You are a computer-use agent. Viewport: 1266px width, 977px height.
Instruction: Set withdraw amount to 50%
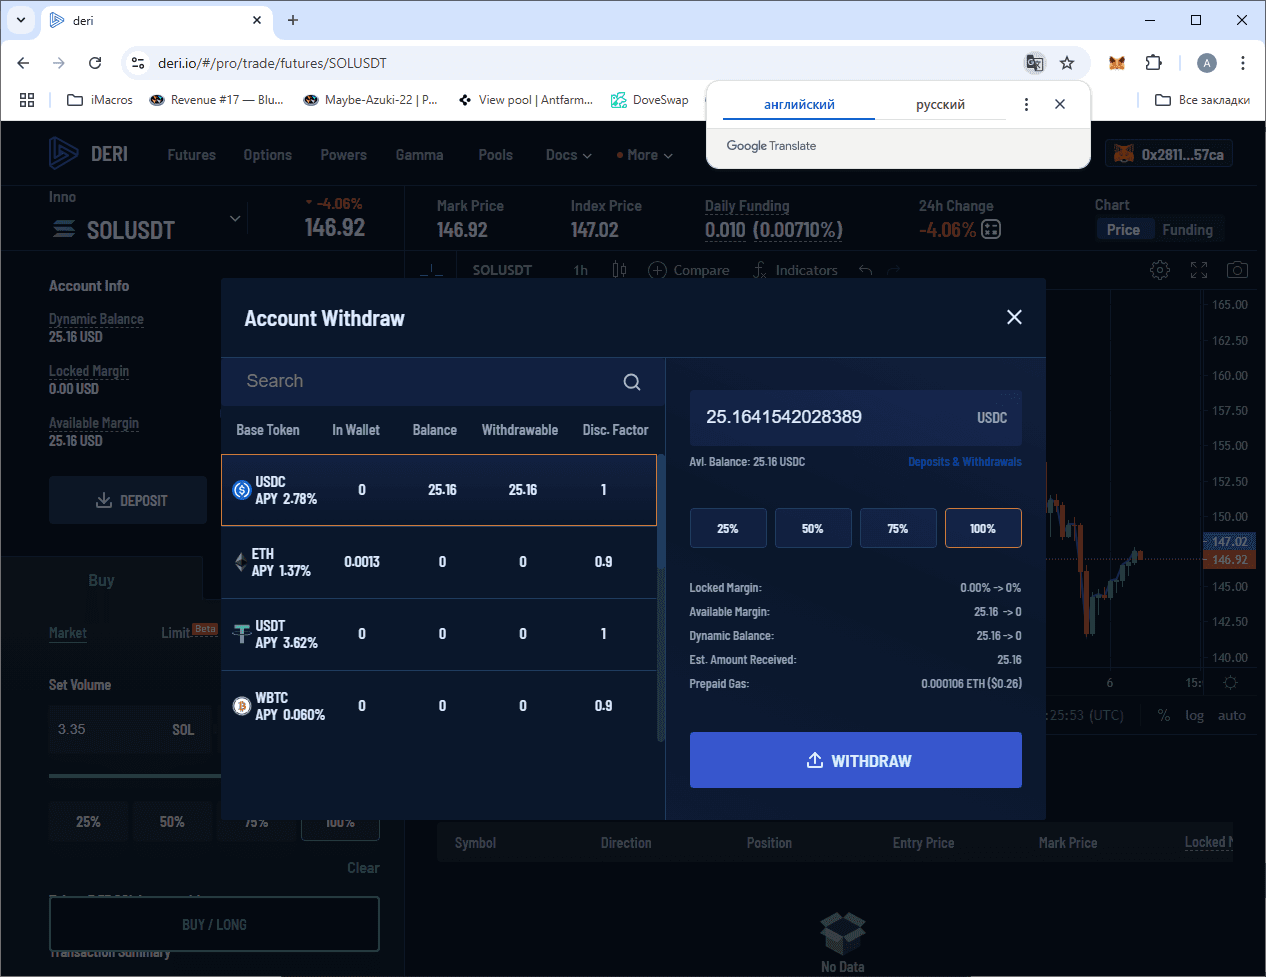(813, 528)
